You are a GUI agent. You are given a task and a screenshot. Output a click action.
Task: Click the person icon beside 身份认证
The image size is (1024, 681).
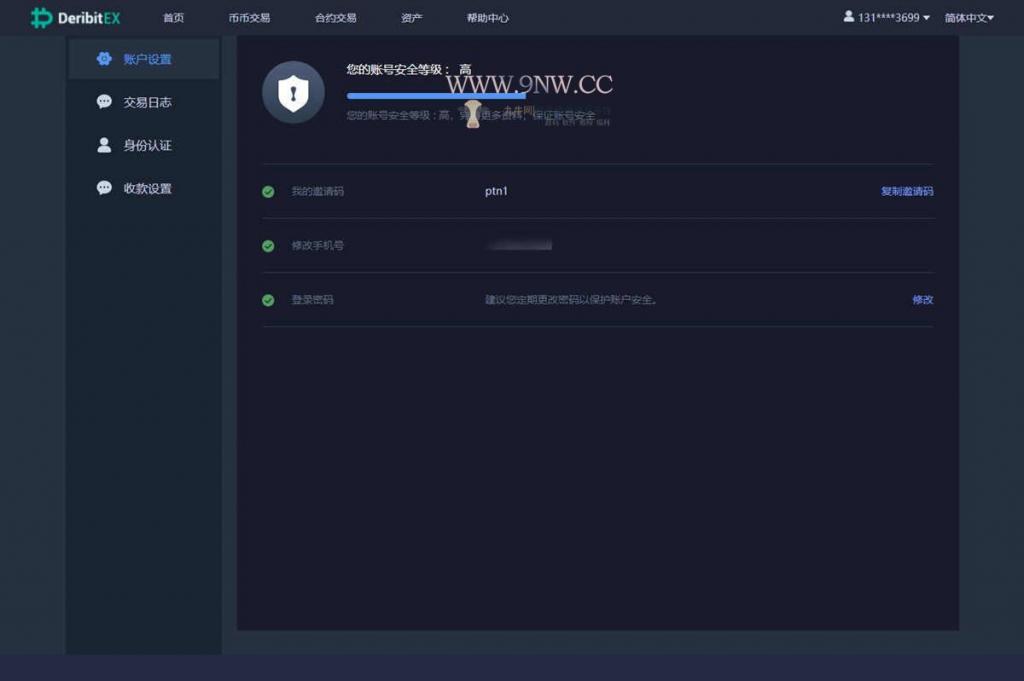coord(104,144)
